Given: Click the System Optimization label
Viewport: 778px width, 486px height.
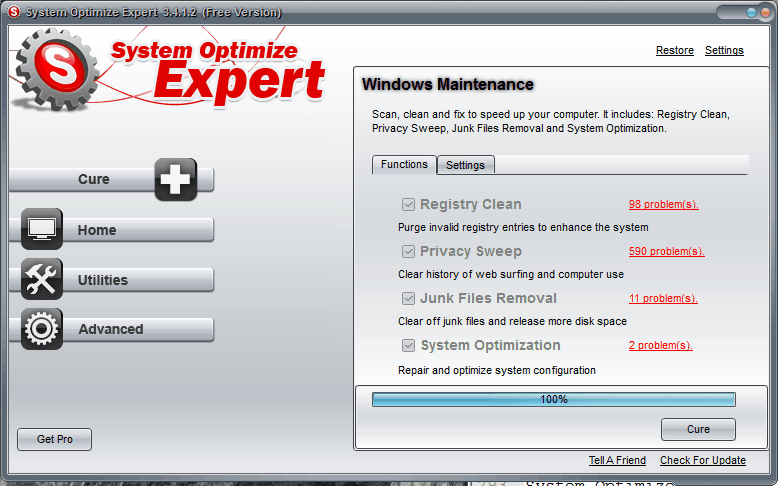Looking at the screenshot, I should (491, 345).
